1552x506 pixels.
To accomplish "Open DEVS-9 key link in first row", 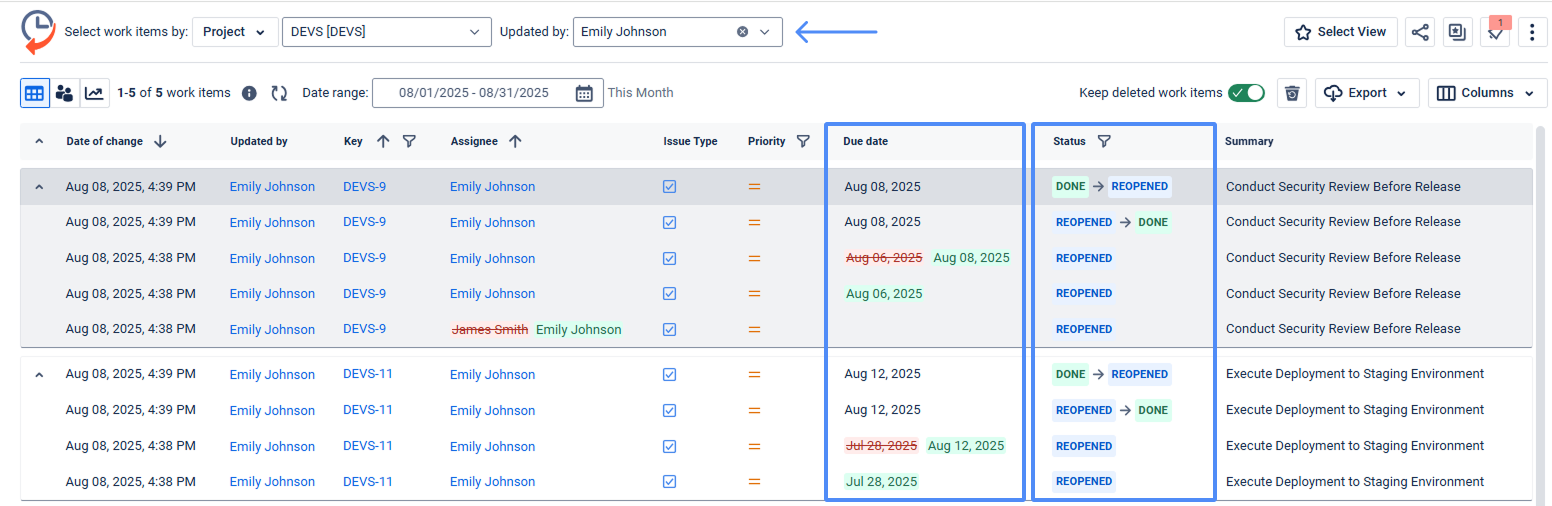I will coord(364,187).
